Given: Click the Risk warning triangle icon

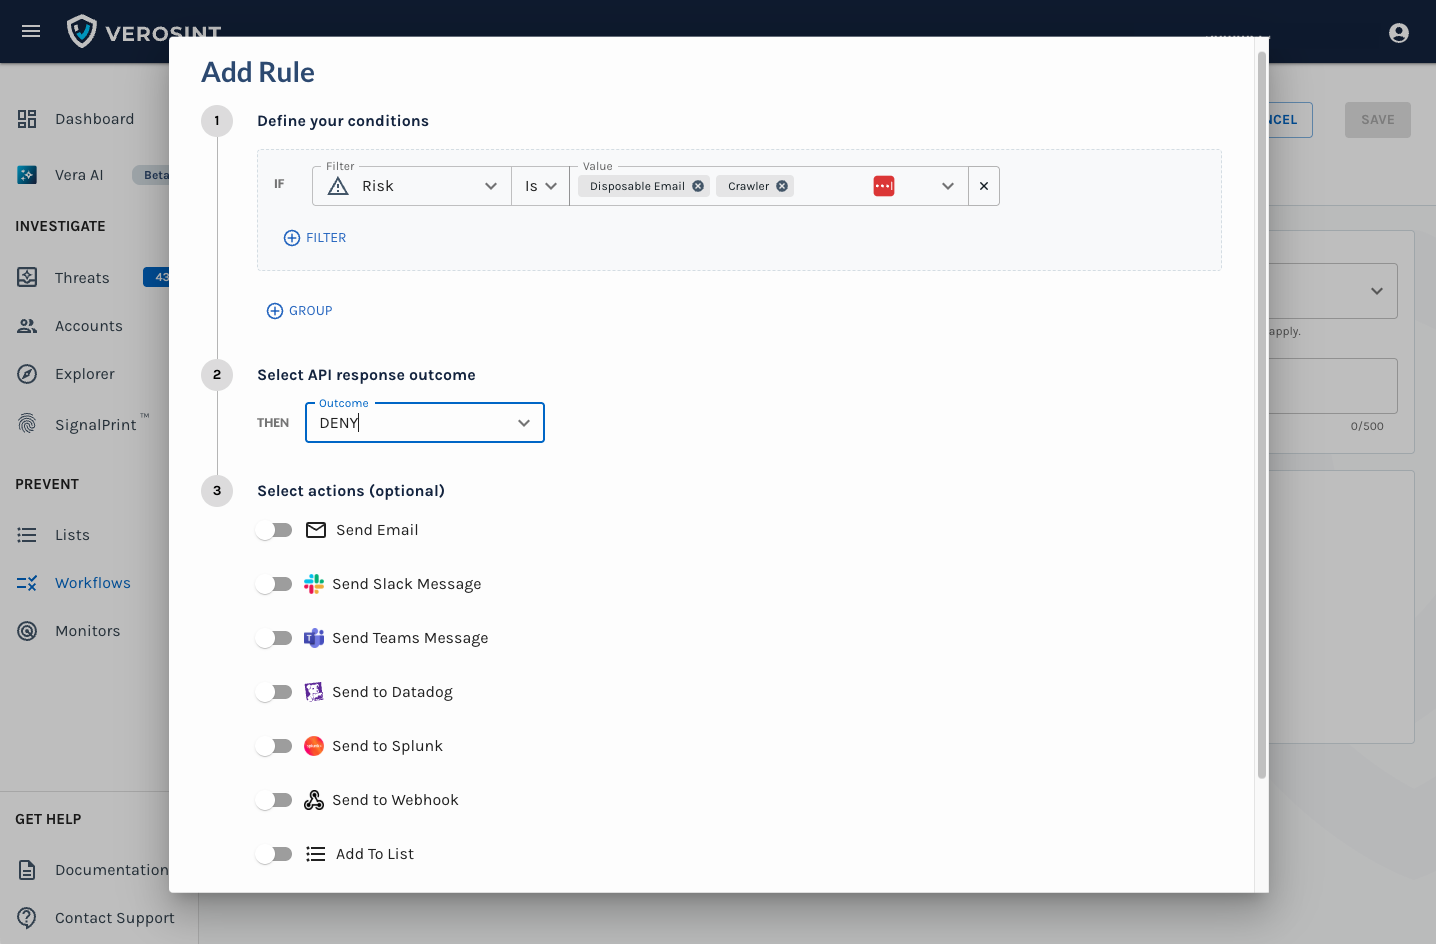Looking at the screenshot, I should 338,186.
